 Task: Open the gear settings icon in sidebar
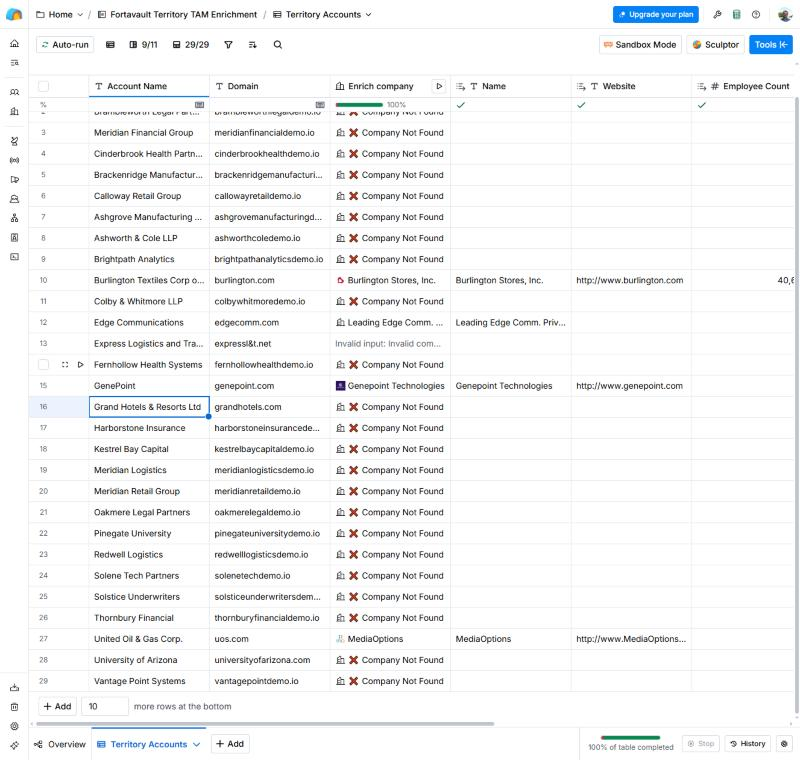pos(14,726)
